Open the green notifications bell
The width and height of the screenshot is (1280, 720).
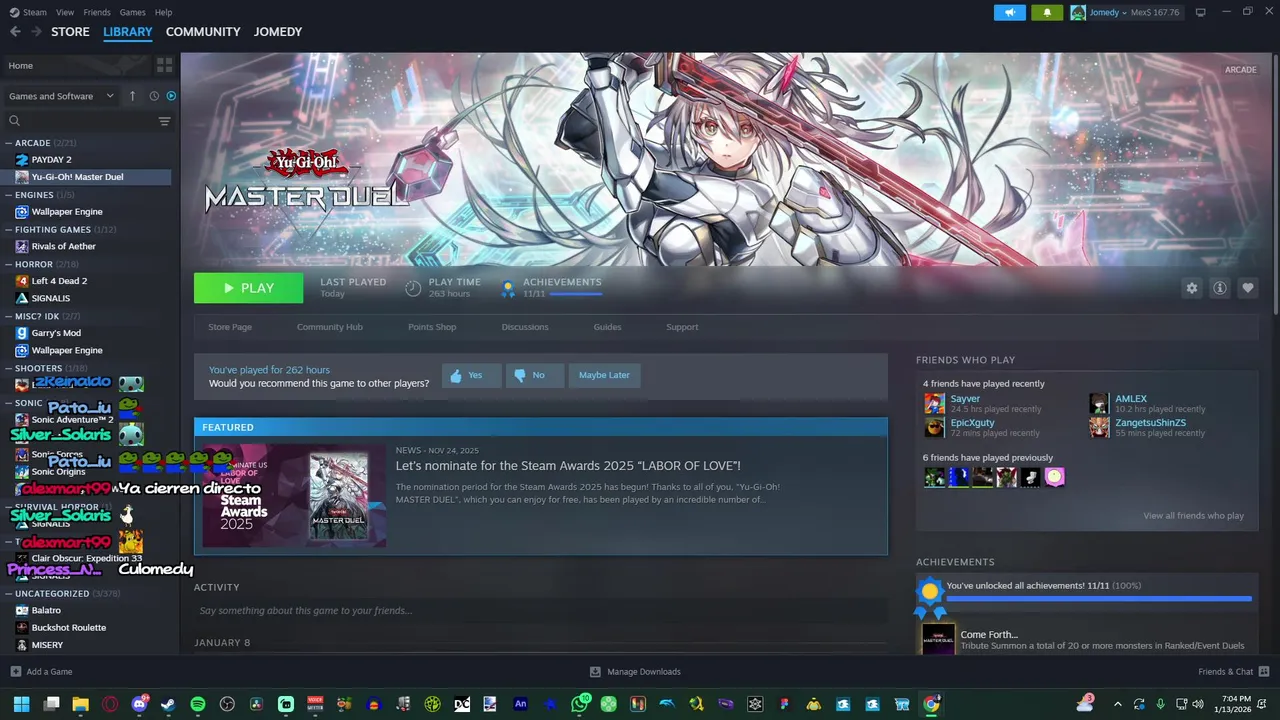1047,12
